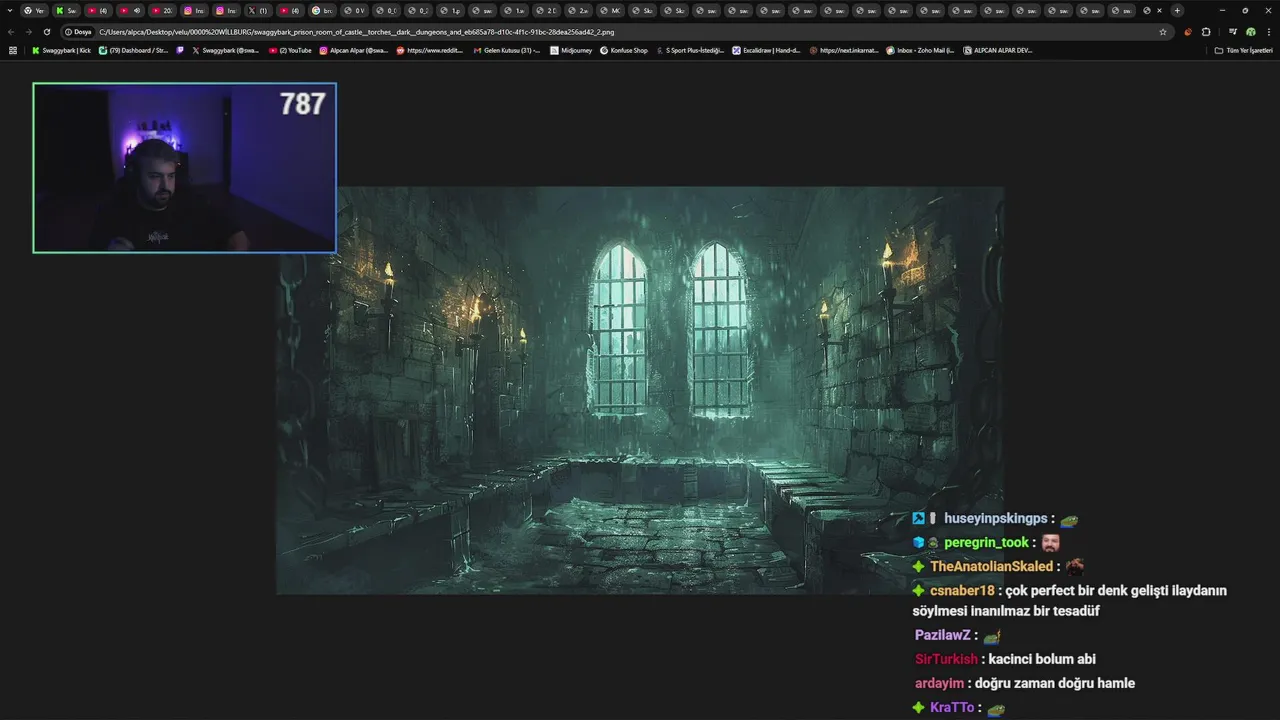The height and width of the screenshot is (720, 1280).
Task: Click username csnaber18 in chat
Action: 962,590
